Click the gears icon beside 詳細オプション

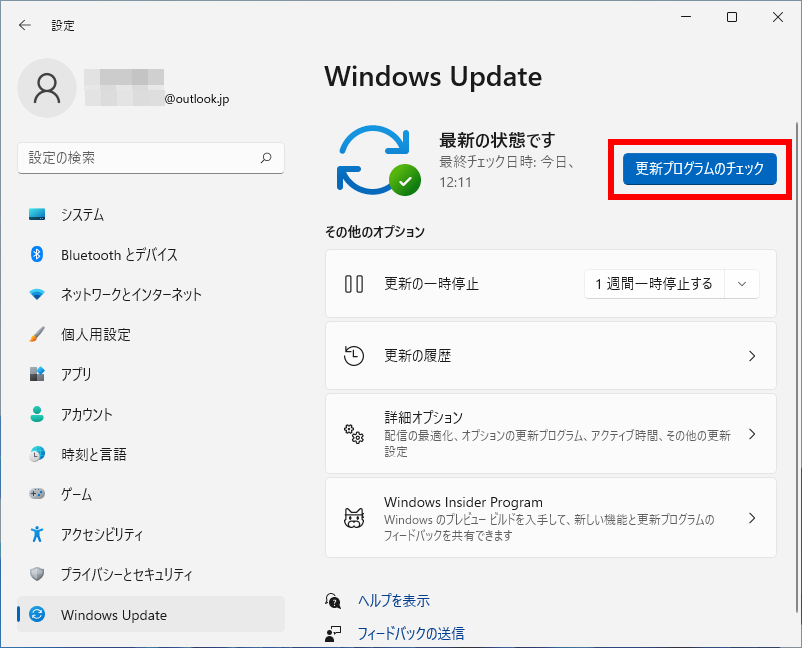pyautogui.click(x=354, y=434)
